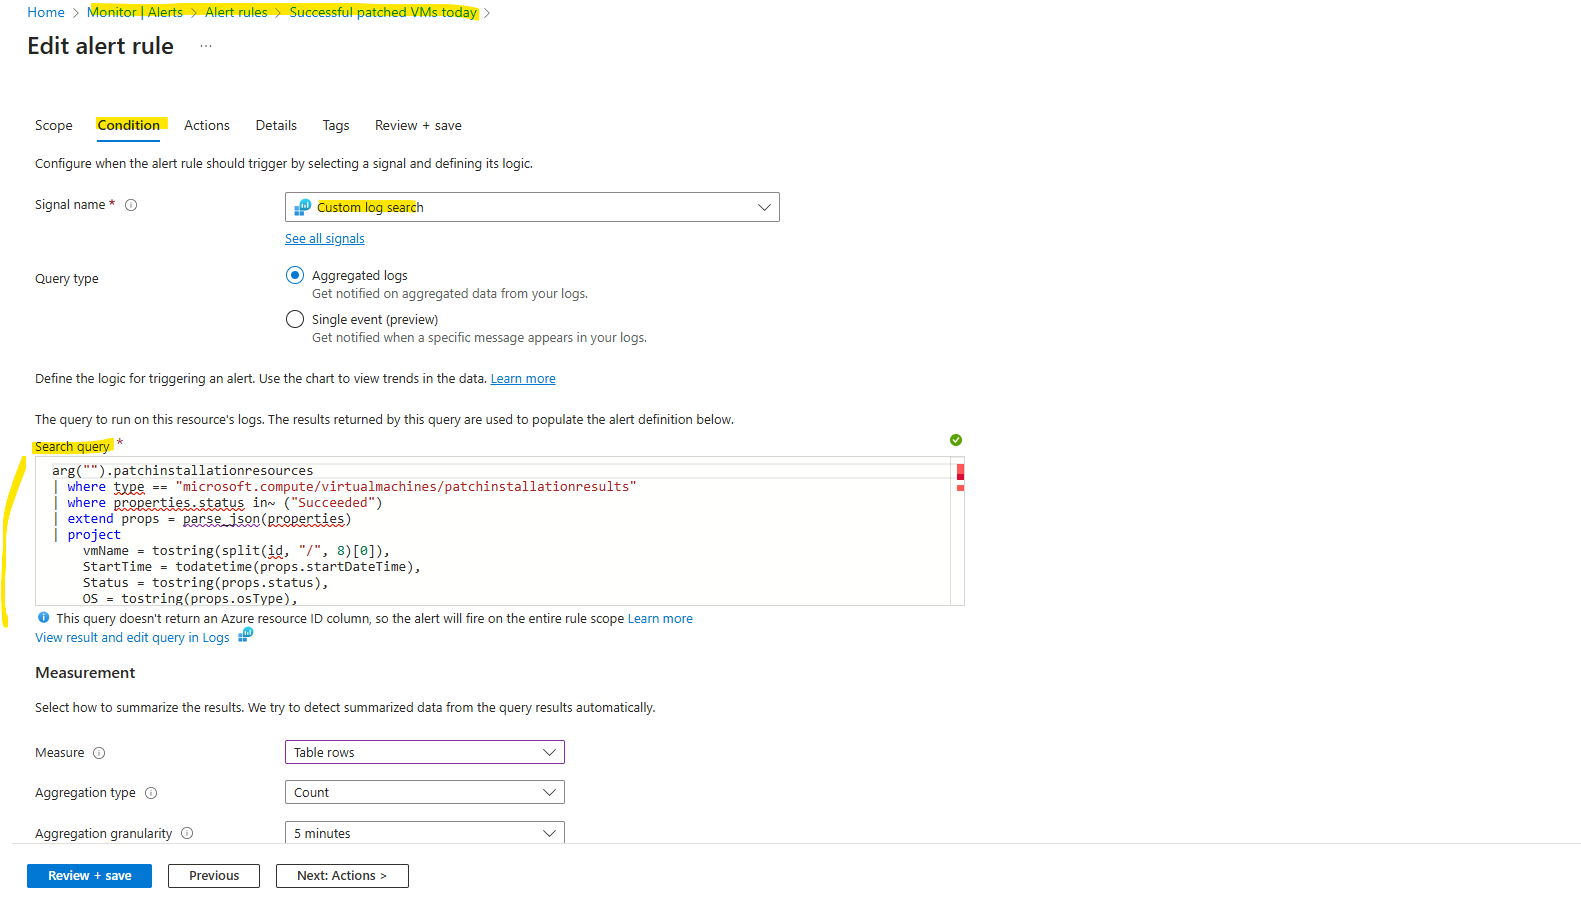Click the blue Review + save button
The width and height of the screenshot is (1581, 898).
89,875
